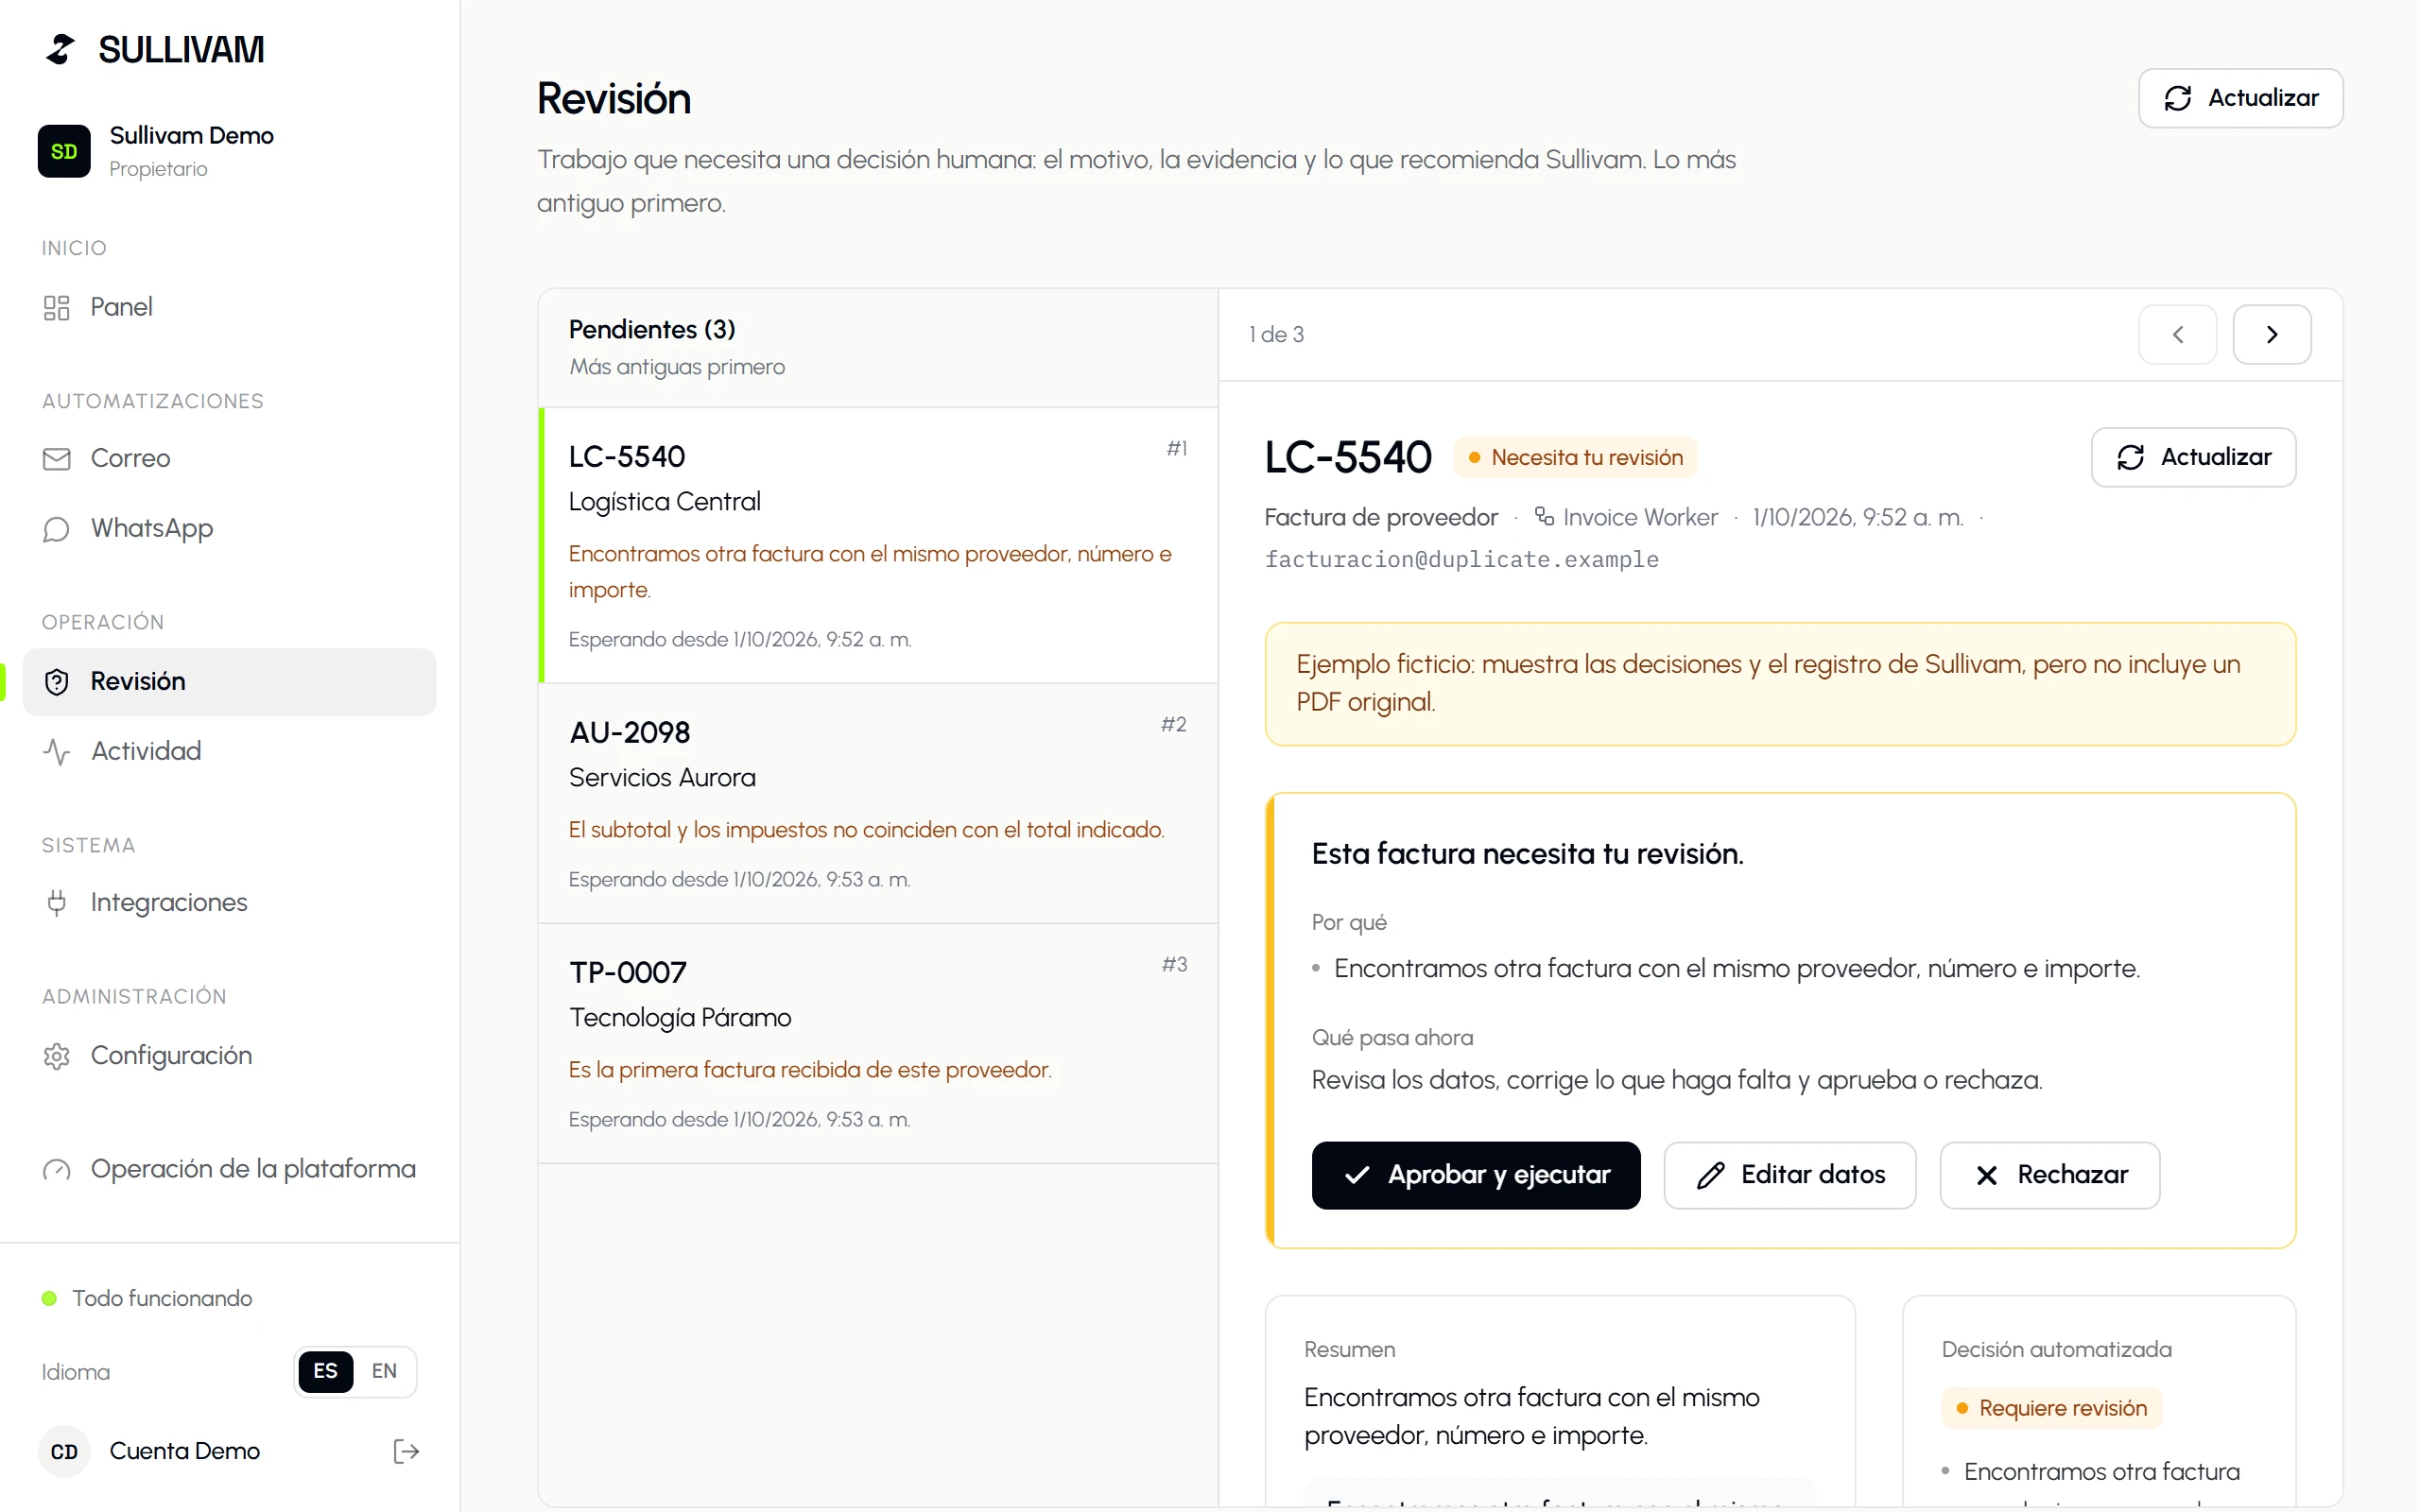
Task: Click the Requiere revisión badge
Action: click(2052, 1408)
